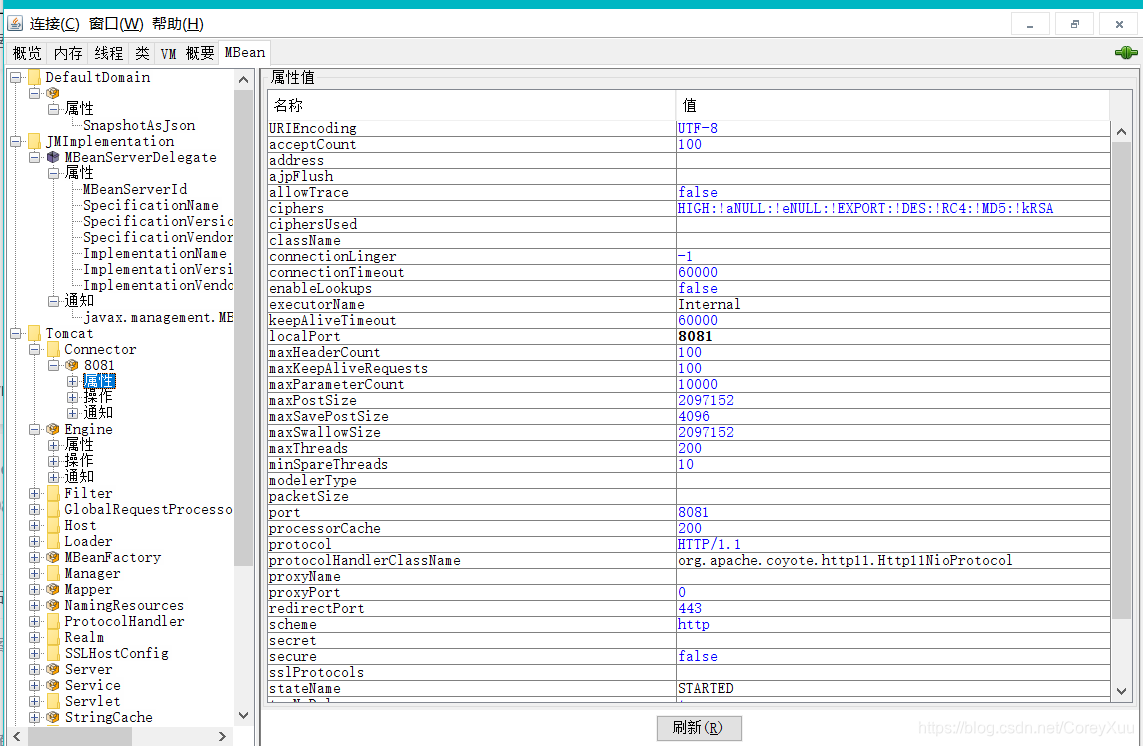Collapse the 8081 connector node
1143x746 pixels.
53,365
